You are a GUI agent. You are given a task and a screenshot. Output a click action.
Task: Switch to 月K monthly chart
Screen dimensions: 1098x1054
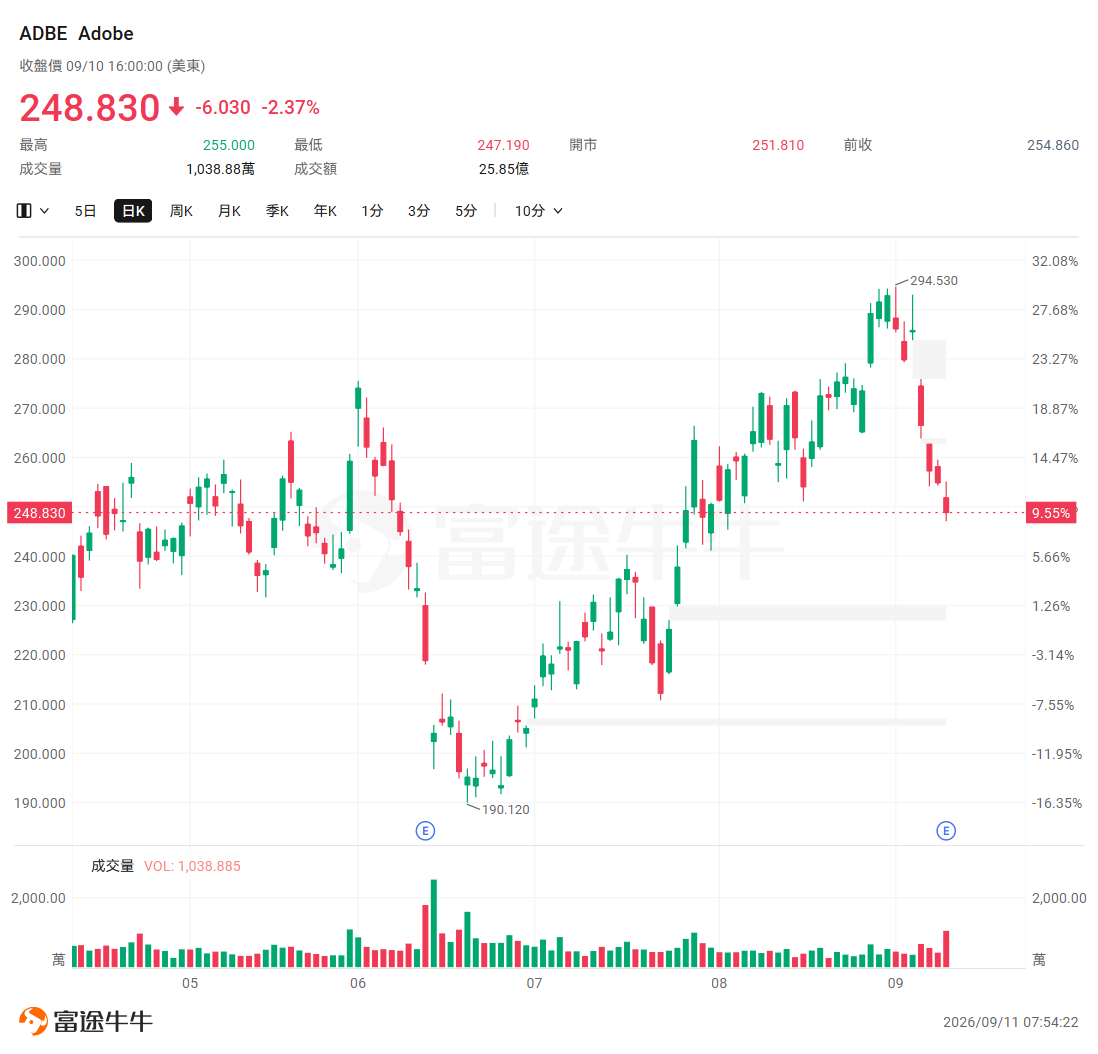(x=230, y=211)
